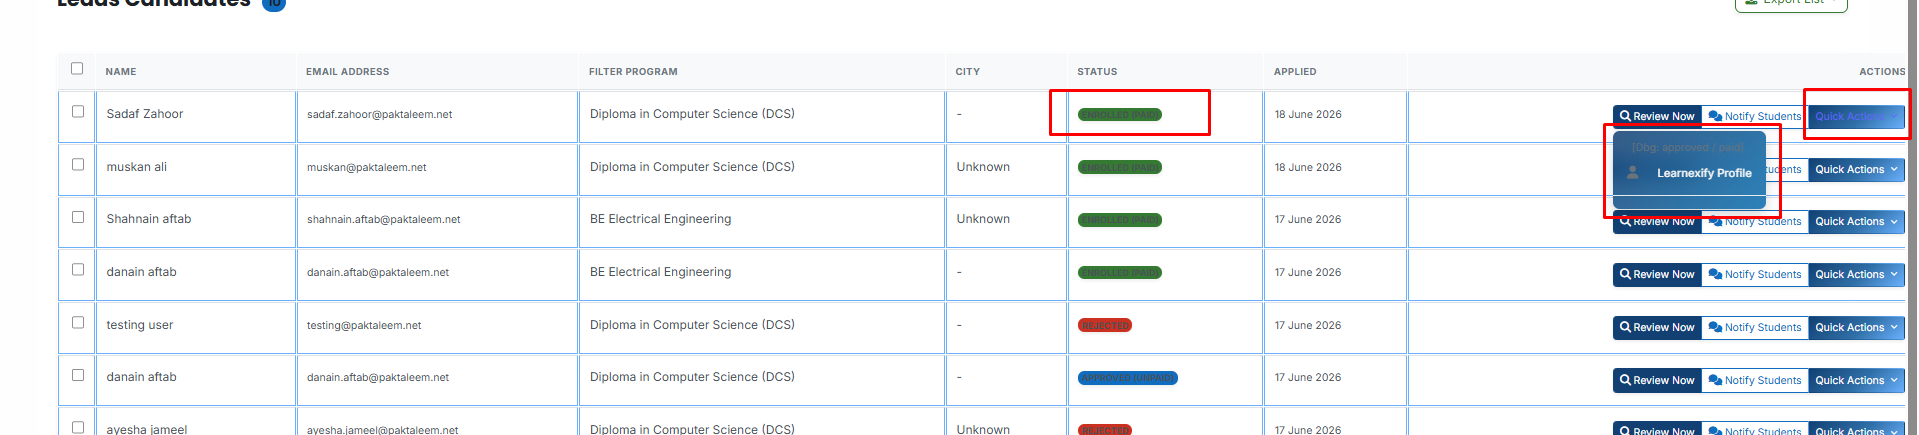Expand the Quick Actions menu for testing user
Screen dimensions: 1919x435
point(1856,327)
